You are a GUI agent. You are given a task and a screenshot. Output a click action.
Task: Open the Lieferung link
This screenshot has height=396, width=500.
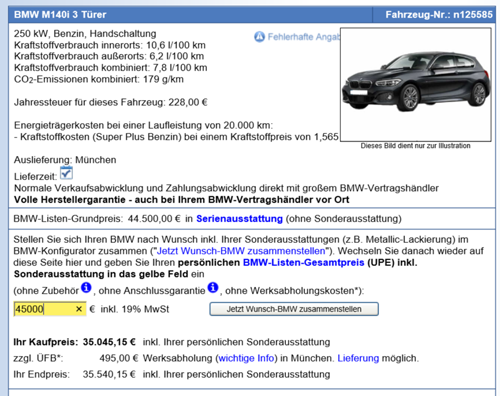[x=358, y=358]
